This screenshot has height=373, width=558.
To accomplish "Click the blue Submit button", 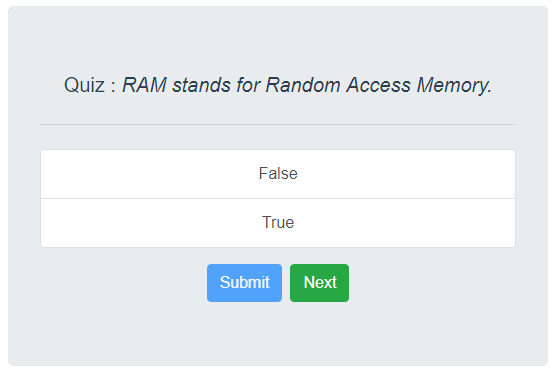I will pos(244,283).
